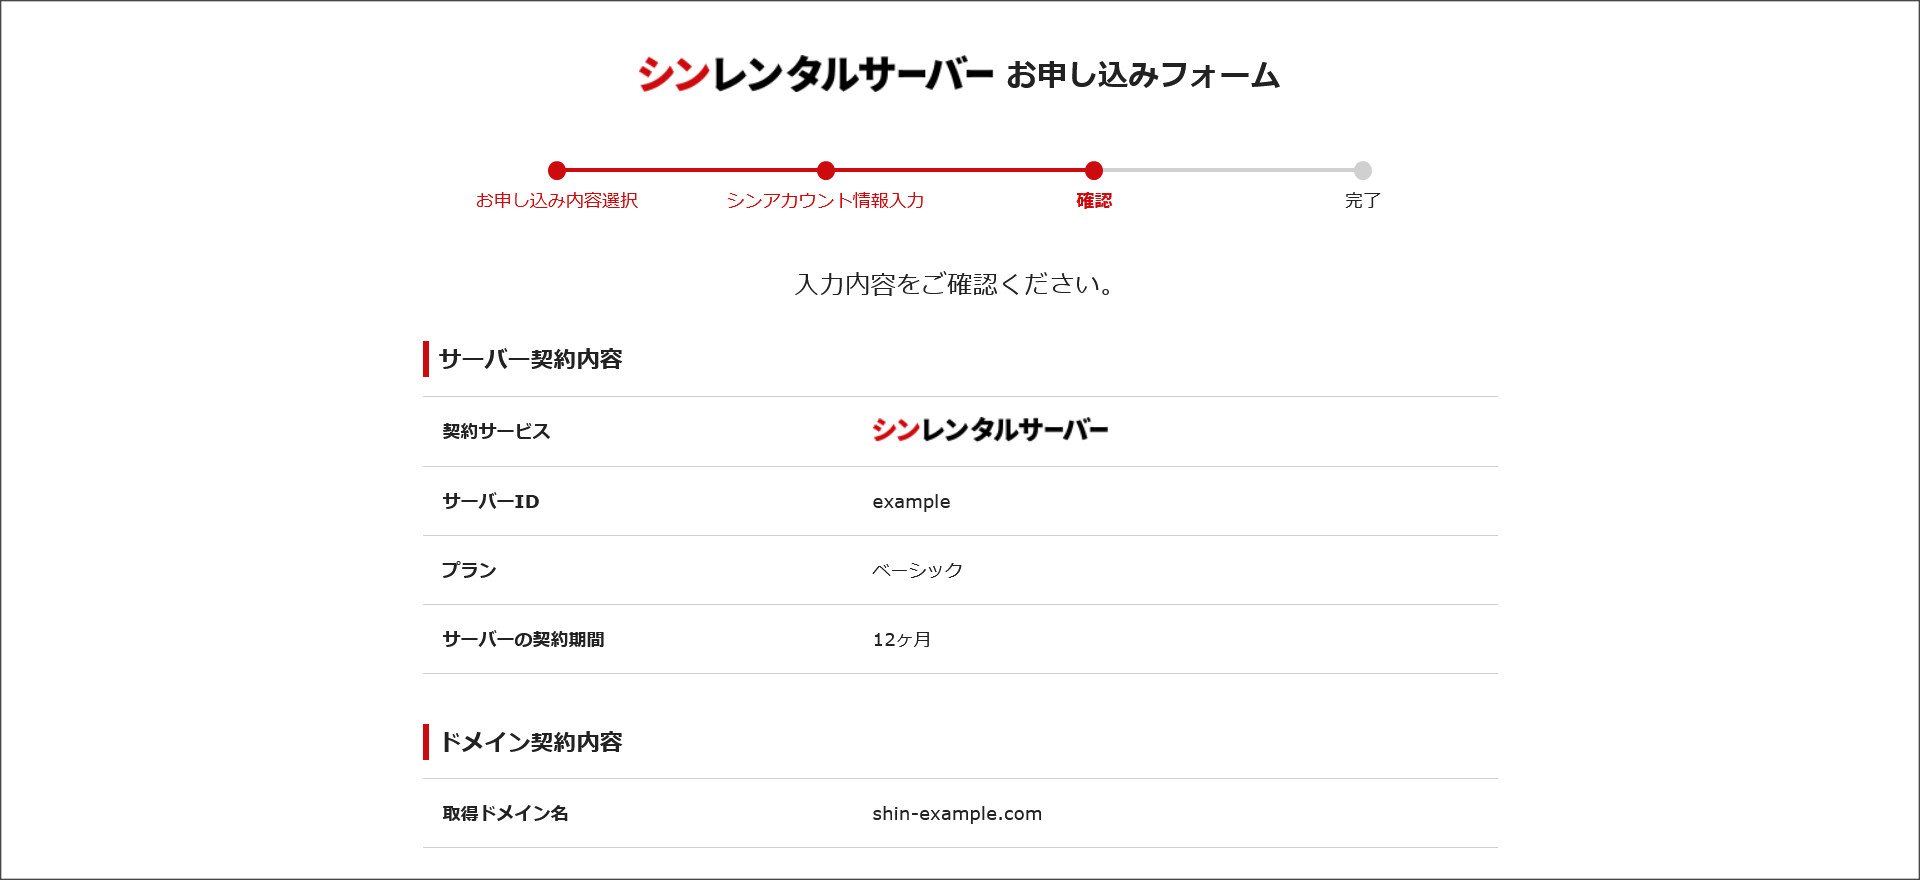Click the シンレンタルサーバー header logo
The width and height of the screenshot is (1920, 880).
[815, 74]
